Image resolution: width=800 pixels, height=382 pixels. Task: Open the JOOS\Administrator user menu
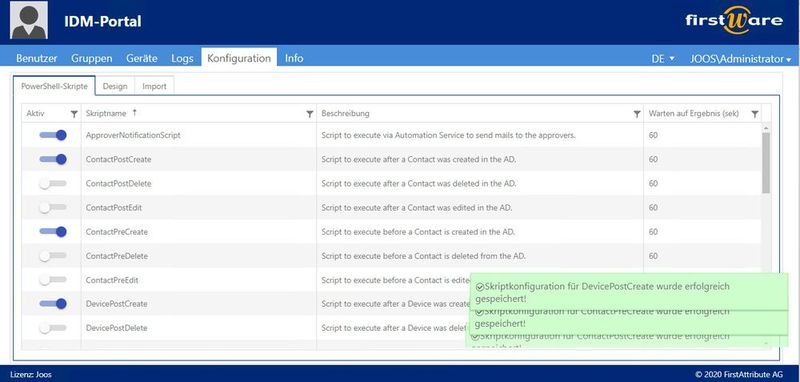[740, 59]
